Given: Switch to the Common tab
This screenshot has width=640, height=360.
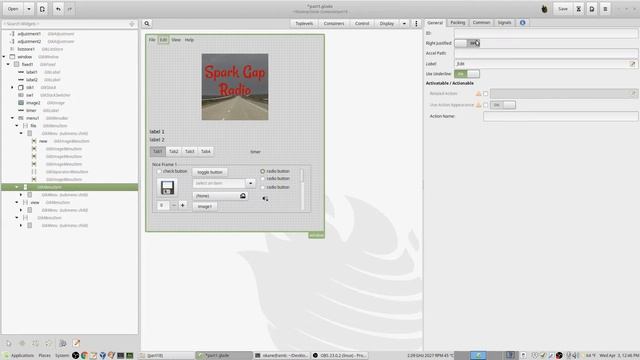Looking at the screenshot, I should coord(481,23).
